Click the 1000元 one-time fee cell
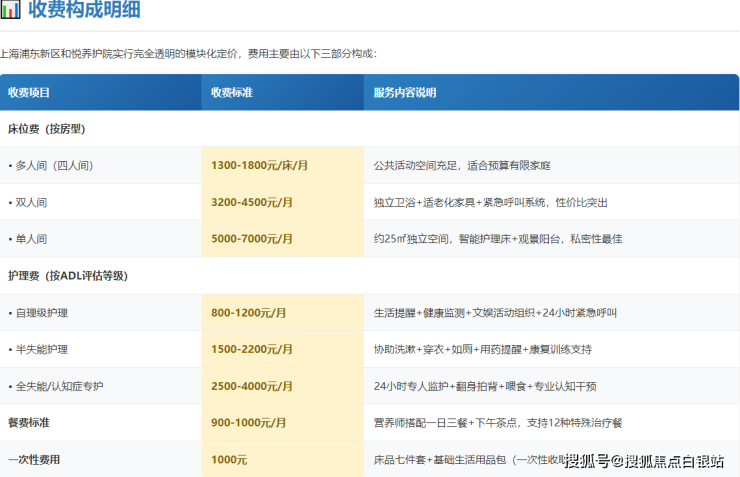740x477 pixels. 228,460
